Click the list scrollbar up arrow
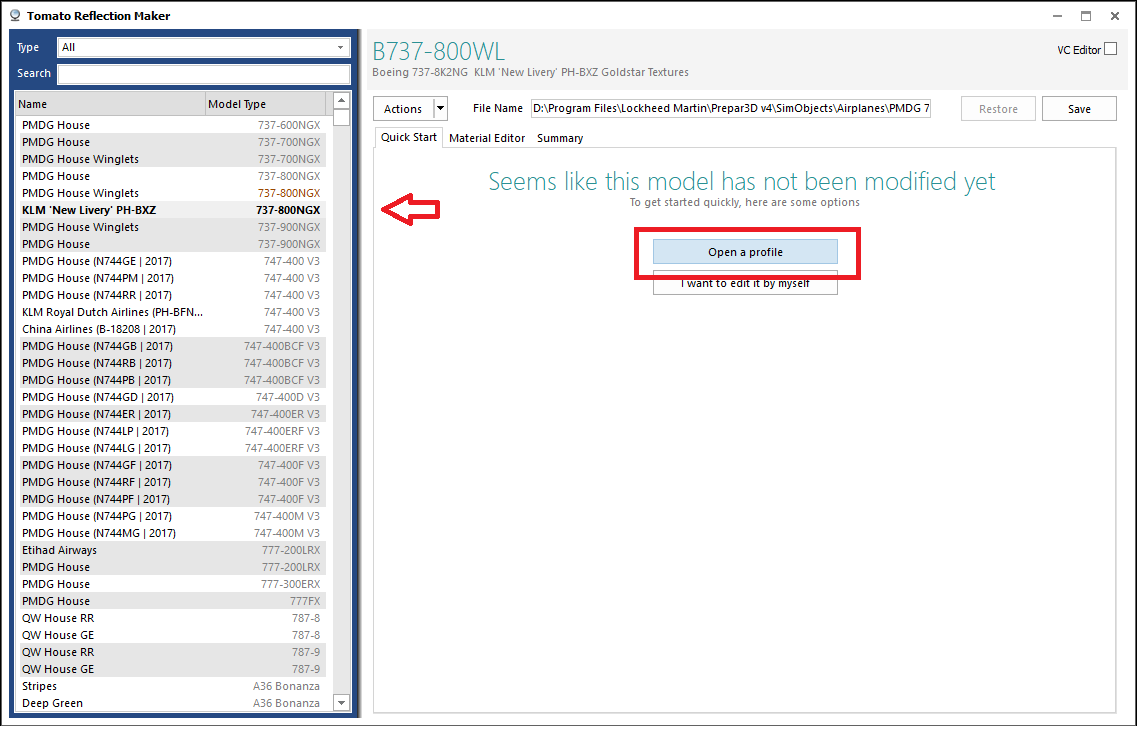1137x733 pixels. point(342,100)
